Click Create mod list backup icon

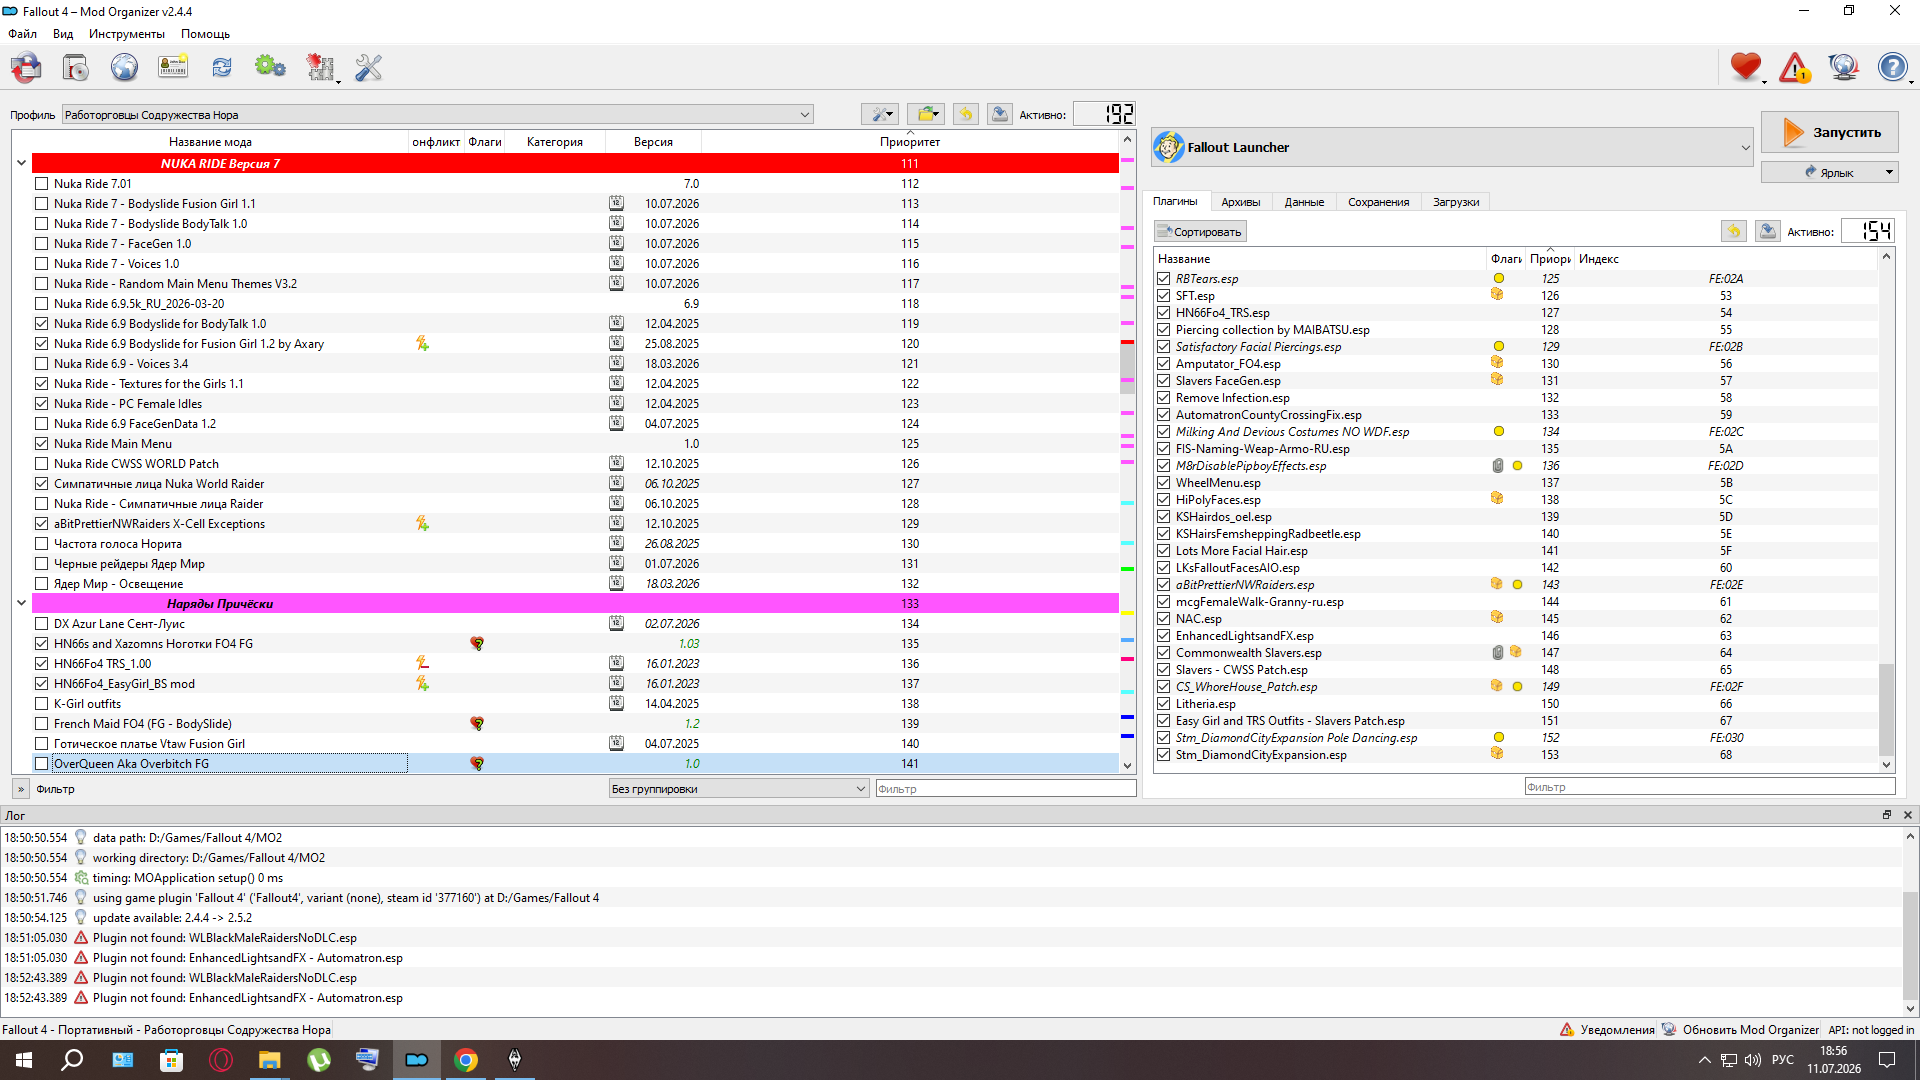(x=1000, y=114)
